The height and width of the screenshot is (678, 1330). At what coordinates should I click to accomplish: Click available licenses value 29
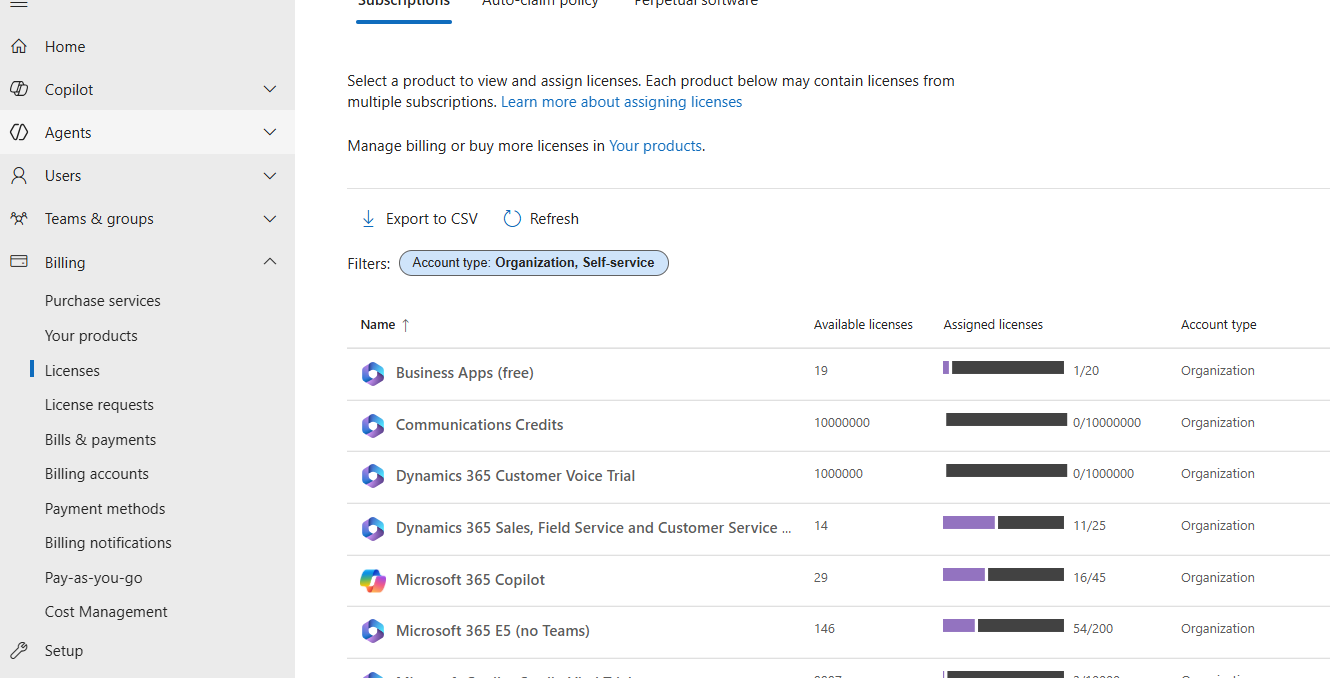(821, 578)
